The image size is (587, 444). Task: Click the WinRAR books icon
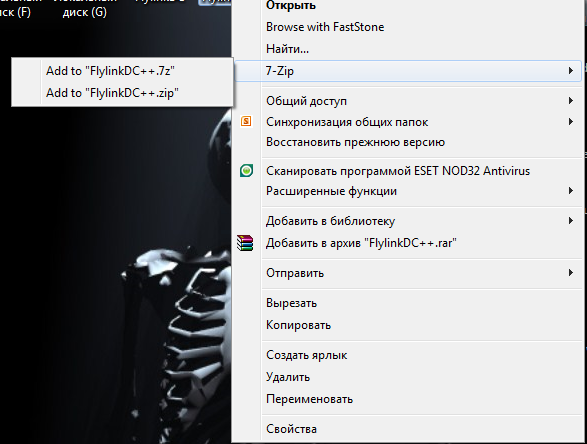pyautogui.click(x=245, y=243)
